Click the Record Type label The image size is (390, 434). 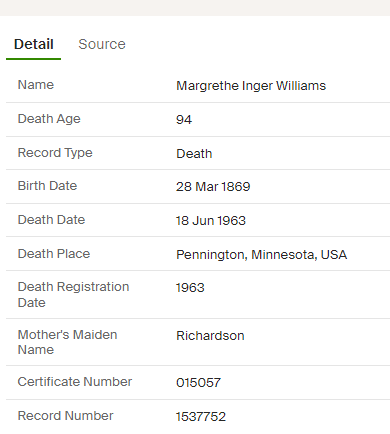pyautogui.click(x=55, y=153)
